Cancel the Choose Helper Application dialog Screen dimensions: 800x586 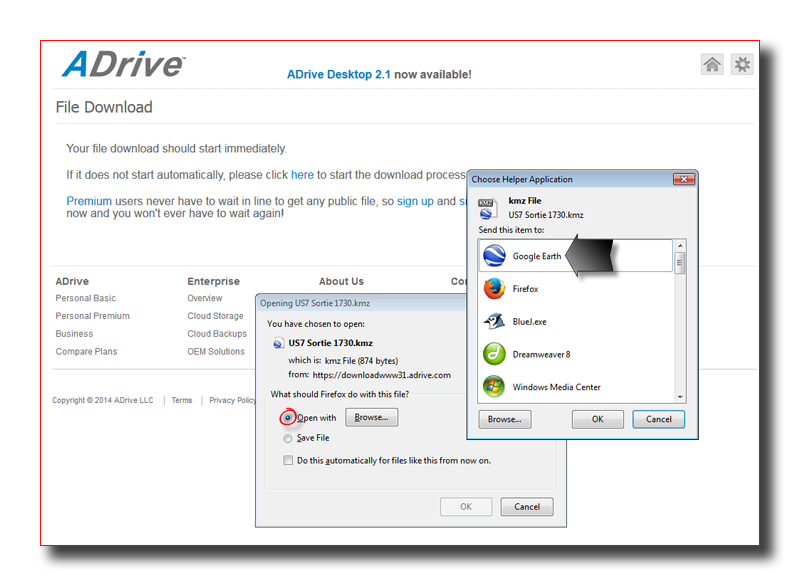coord(659,419)
